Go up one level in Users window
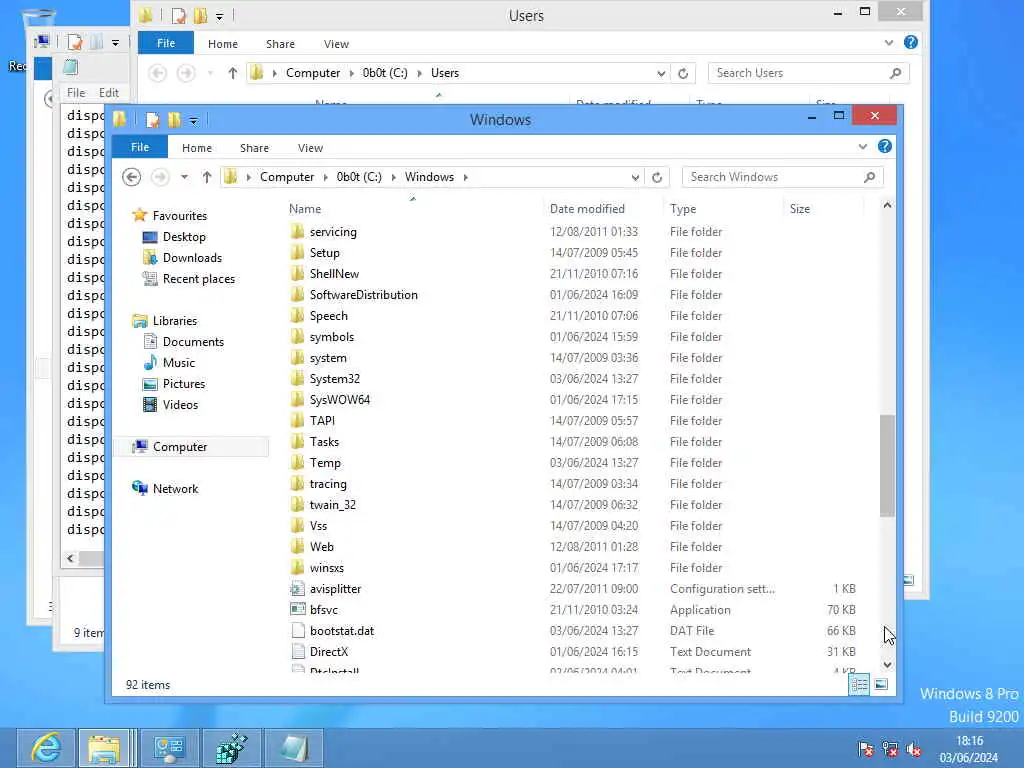The width and height of the screenshot is (1024, 768). pos(232,73)
